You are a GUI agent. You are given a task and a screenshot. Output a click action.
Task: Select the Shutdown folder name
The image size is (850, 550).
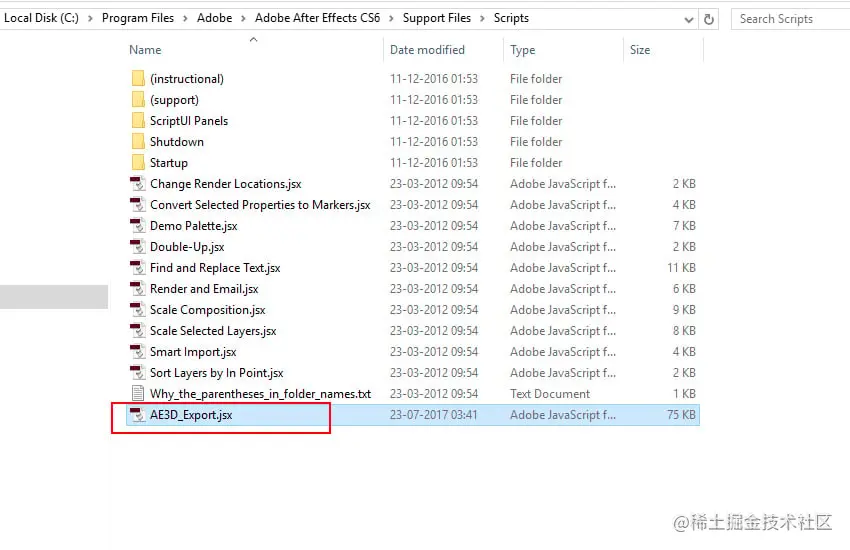click(x=177, y=141)
